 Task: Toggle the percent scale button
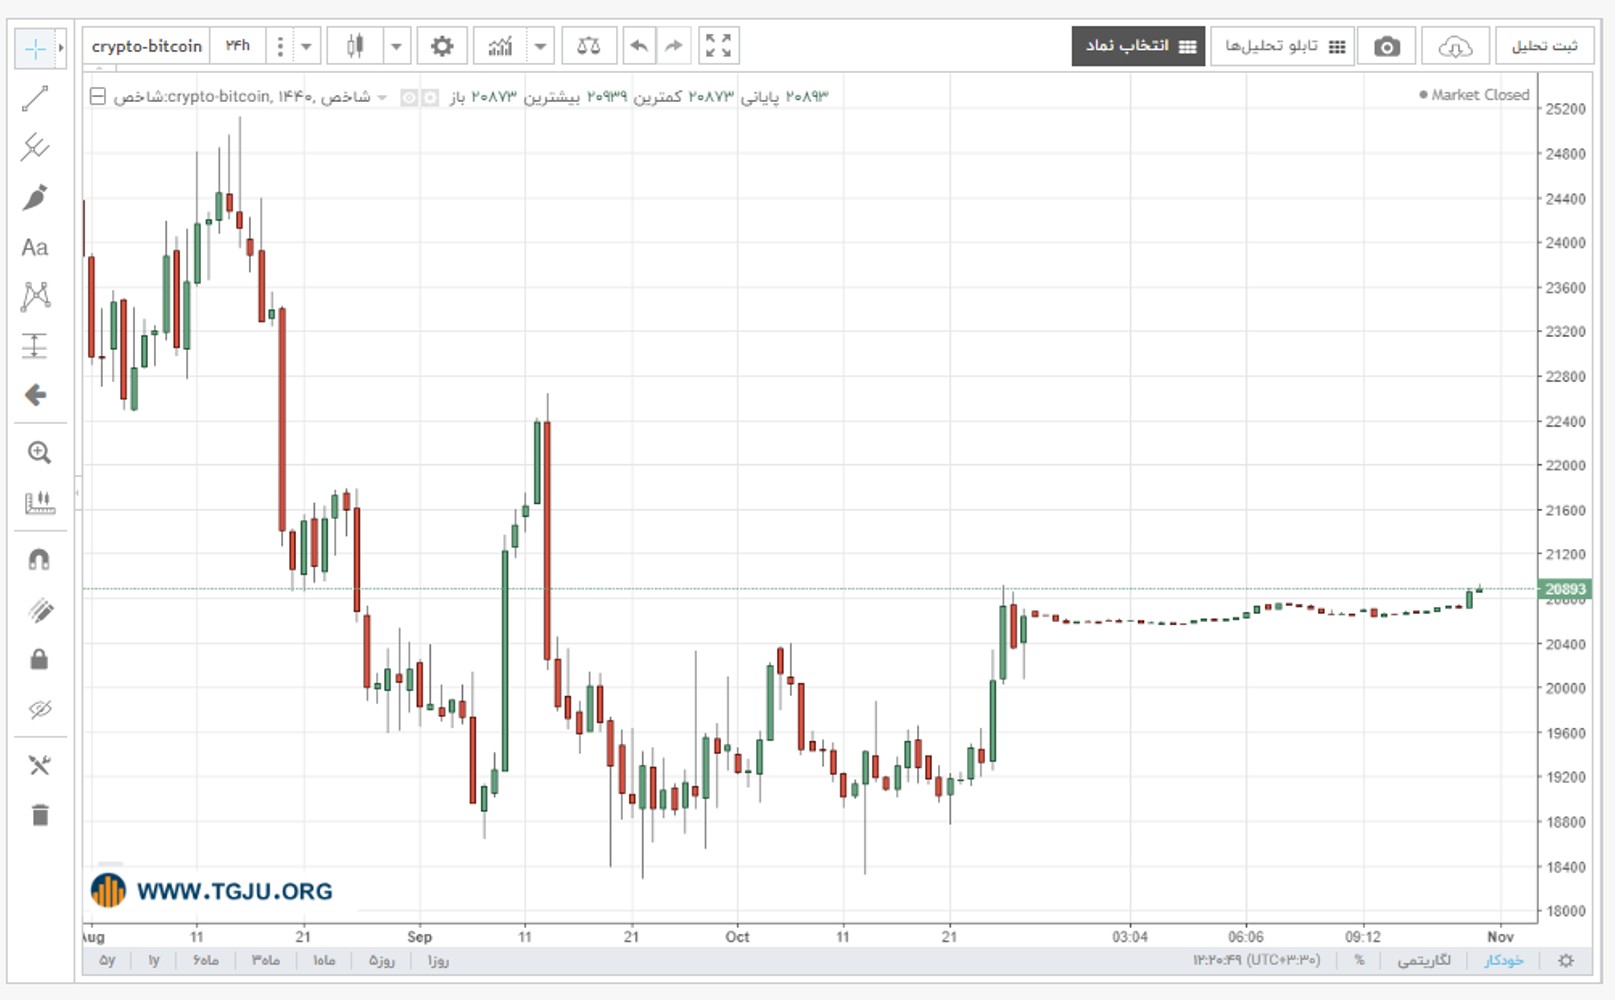[x=1359, y=960]
